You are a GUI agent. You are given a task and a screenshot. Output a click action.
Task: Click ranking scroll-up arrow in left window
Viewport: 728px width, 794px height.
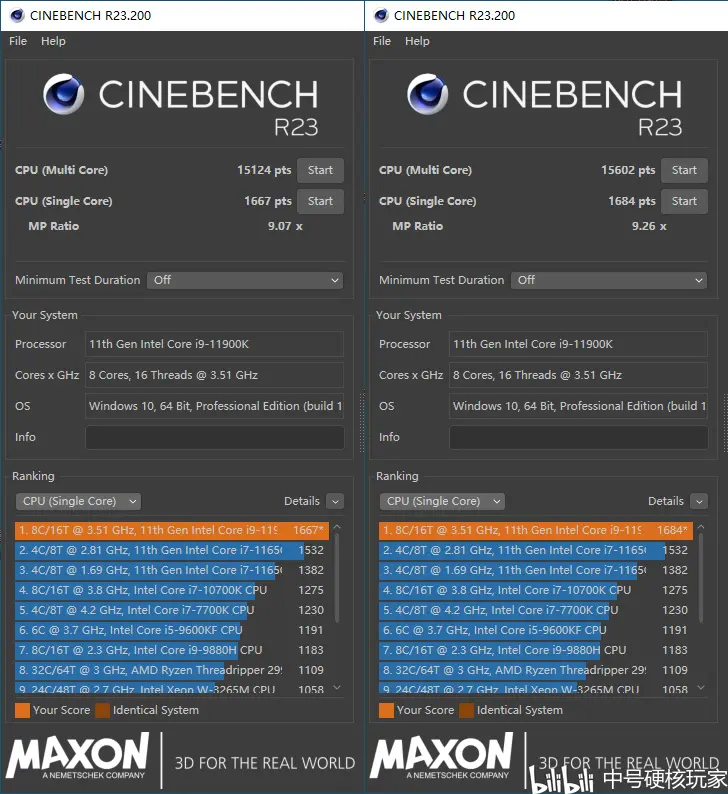tap(337, 527)
